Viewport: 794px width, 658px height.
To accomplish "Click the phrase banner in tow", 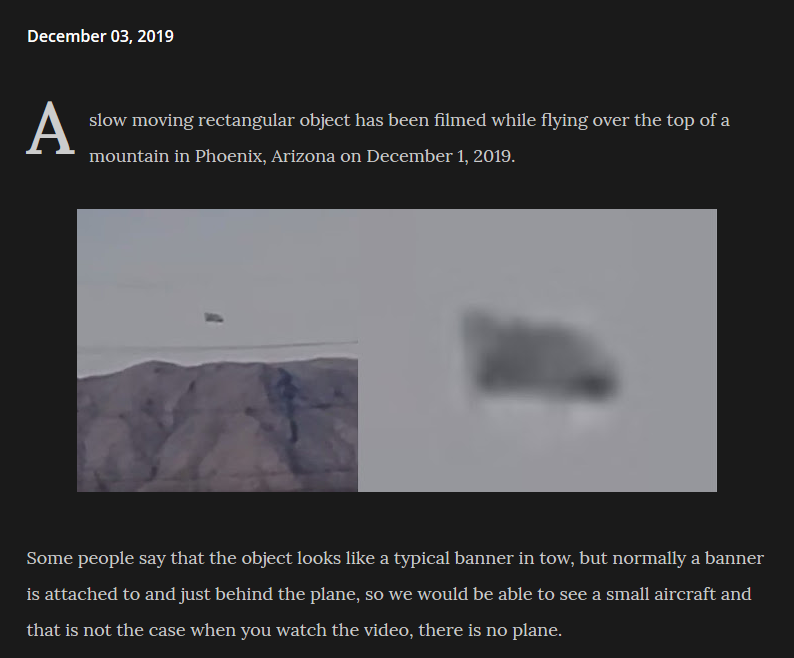I will (x=514, y=558).
